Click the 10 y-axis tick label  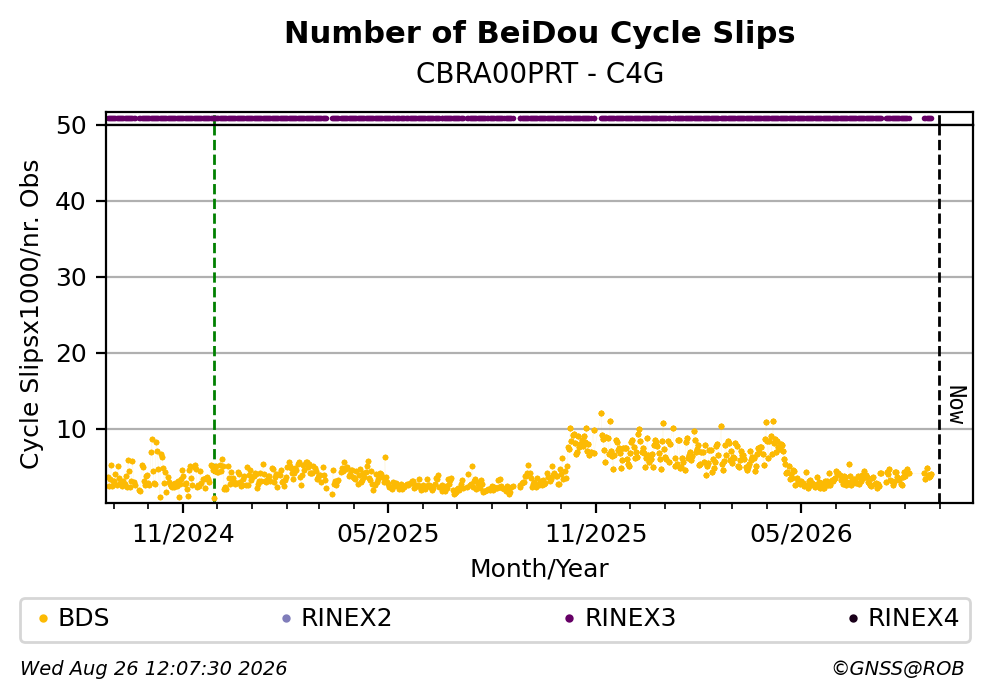click(71, 429)
